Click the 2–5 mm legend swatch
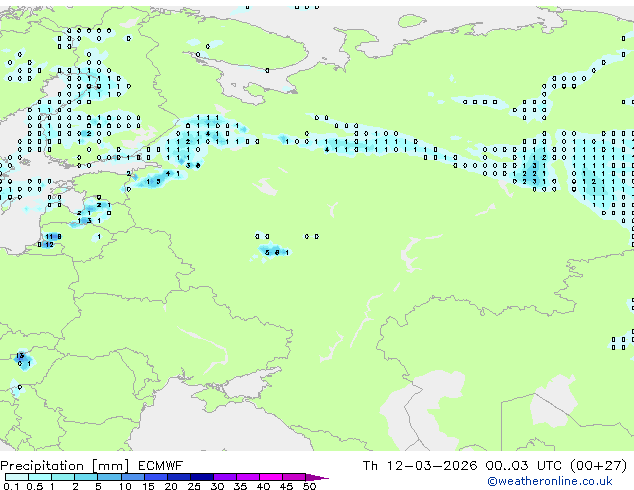 click(x=86, y=477)
